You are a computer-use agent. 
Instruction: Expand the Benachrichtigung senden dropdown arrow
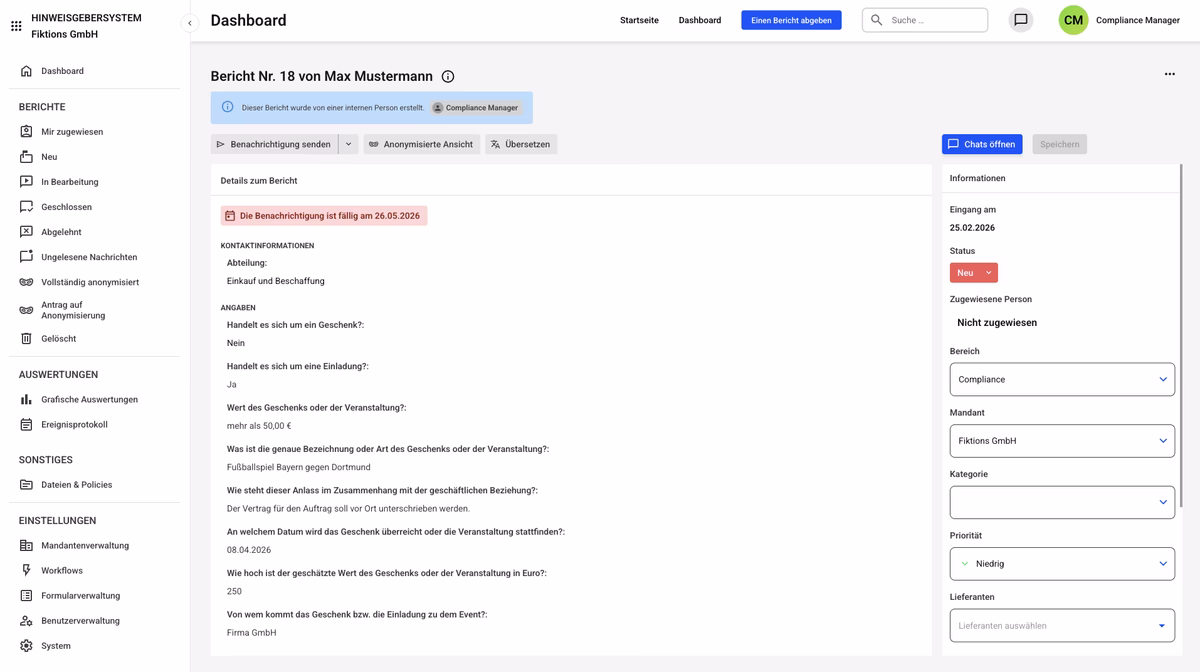[x=348, y=144]
